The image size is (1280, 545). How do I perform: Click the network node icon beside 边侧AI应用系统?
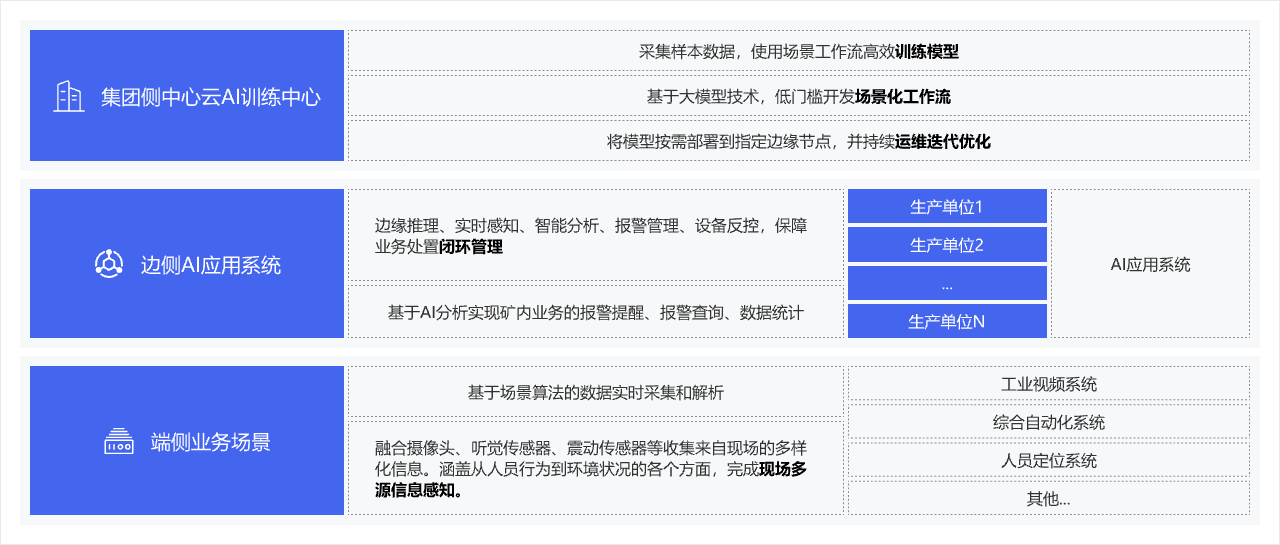pyautogui.click(x=107, y=264)
